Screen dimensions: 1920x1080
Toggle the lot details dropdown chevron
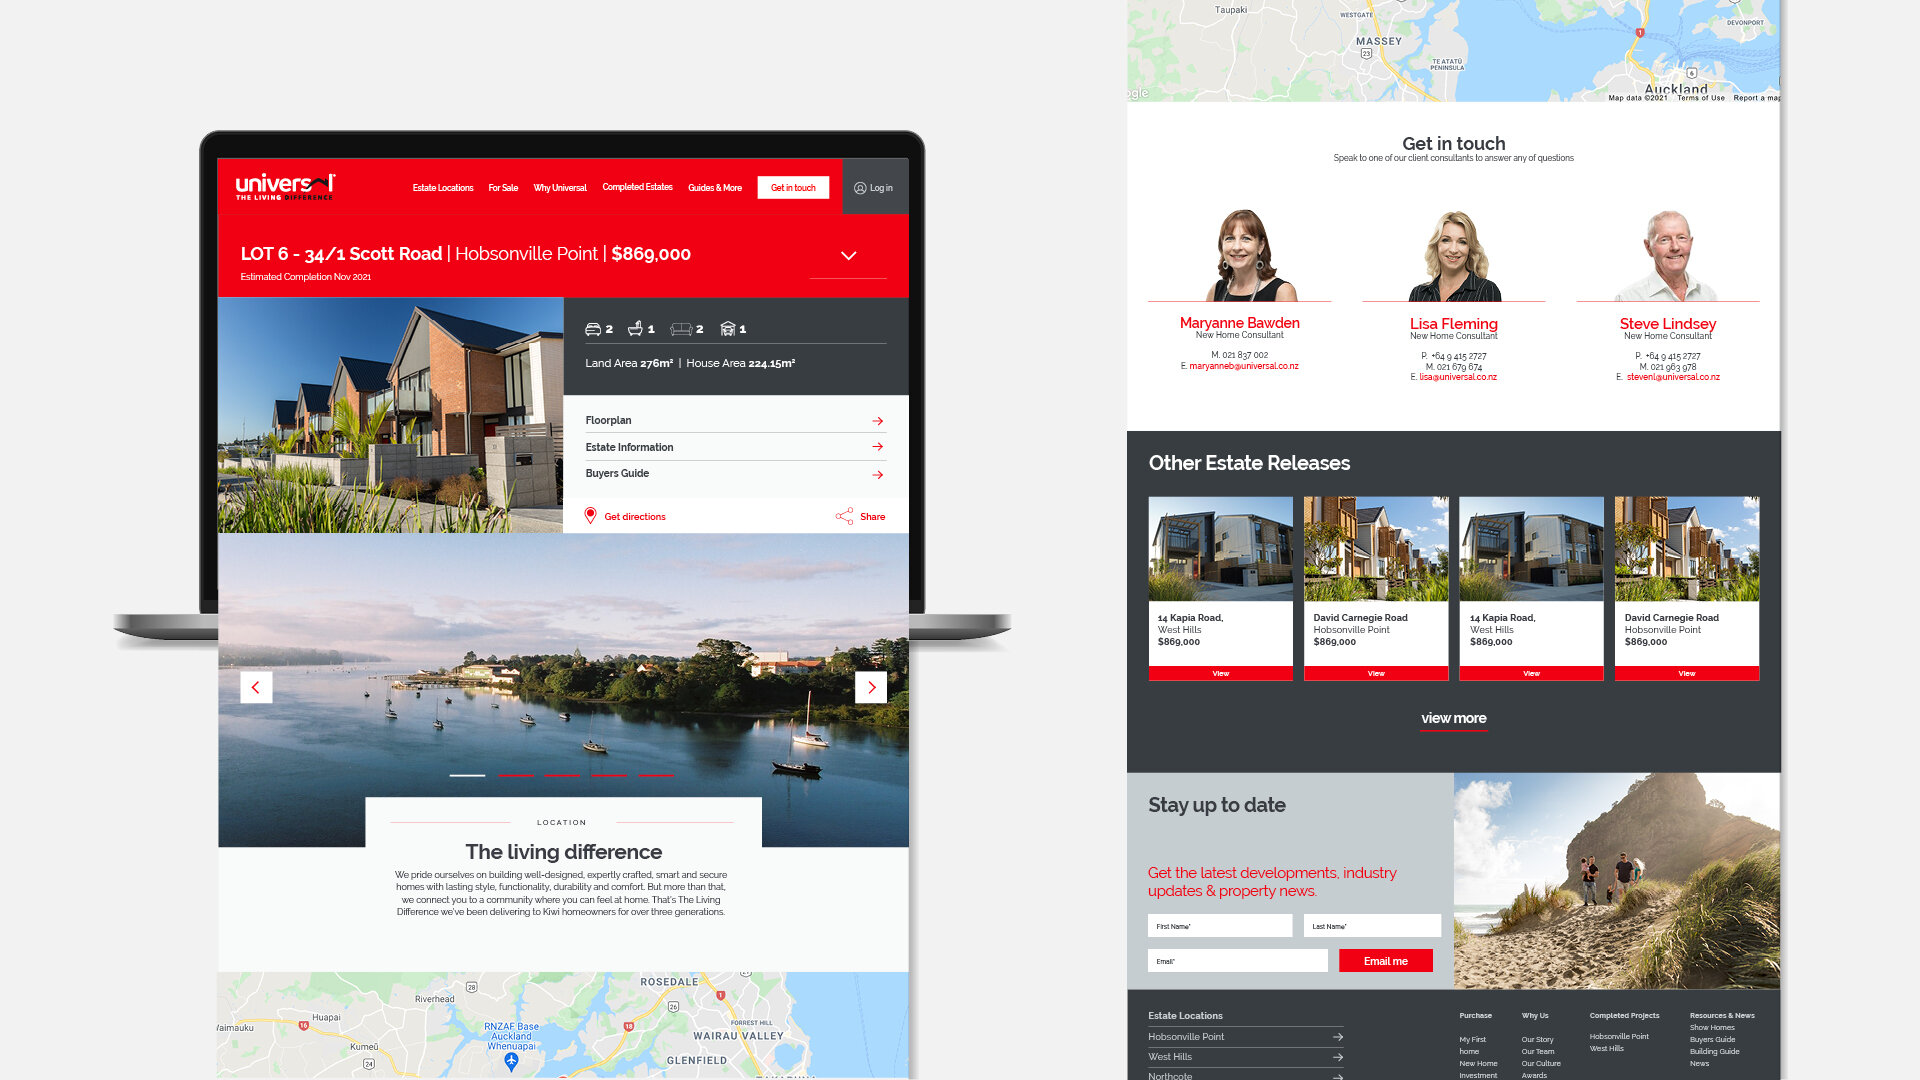click(849, 256)
